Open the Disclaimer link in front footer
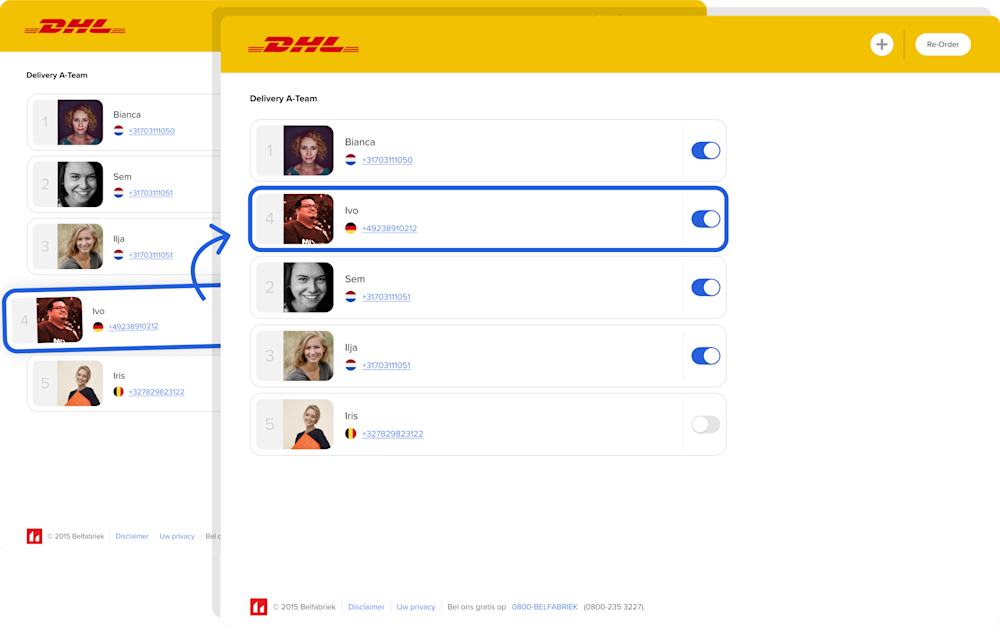The image size is (1000, 627). (366, 607)
